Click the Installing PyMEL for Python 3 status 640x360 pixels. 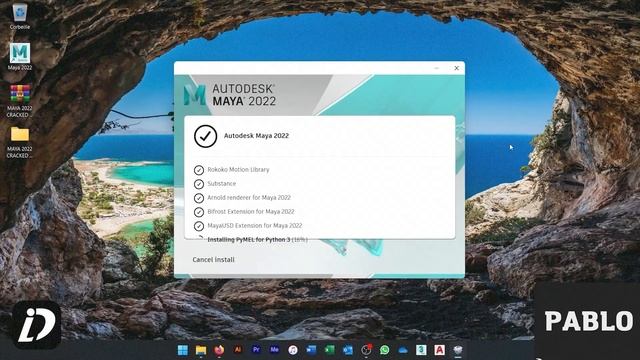click(257, 240)
